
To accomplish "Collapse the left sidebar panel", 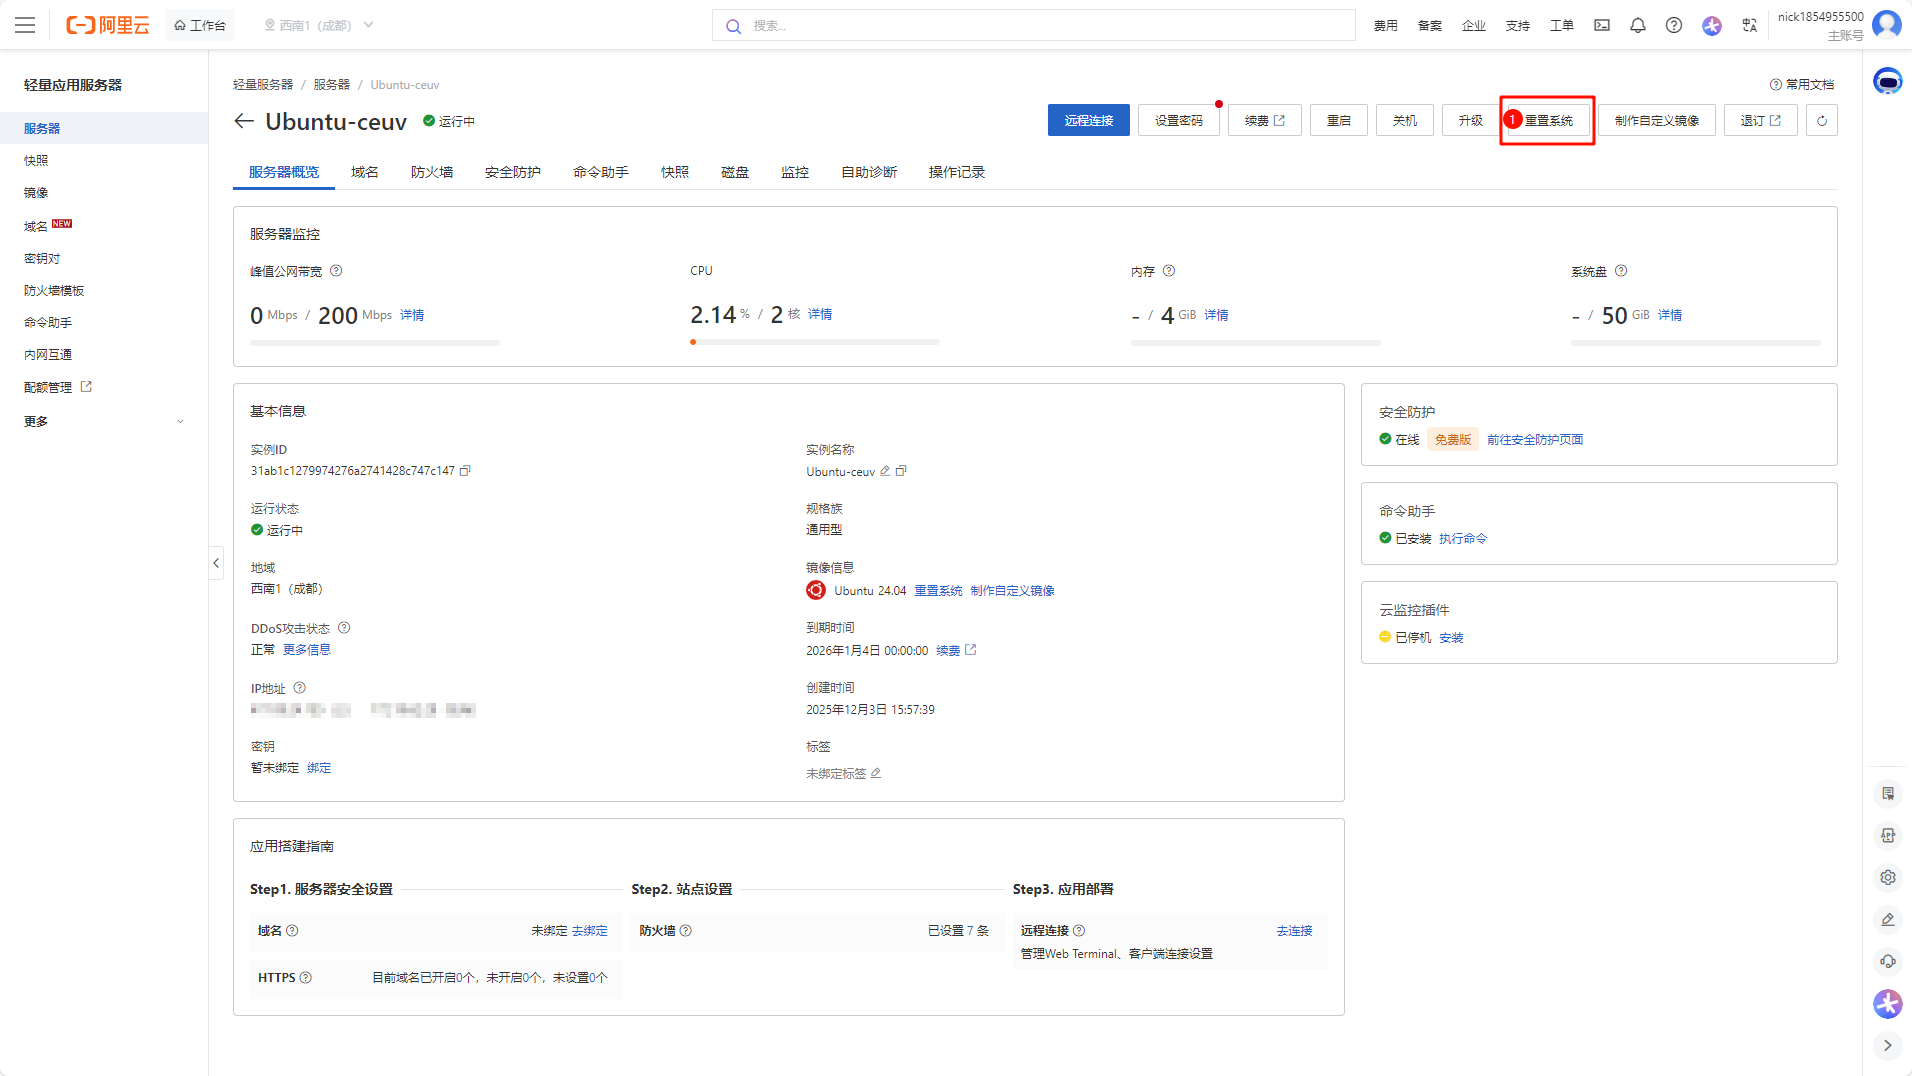I will click(216, 563).
